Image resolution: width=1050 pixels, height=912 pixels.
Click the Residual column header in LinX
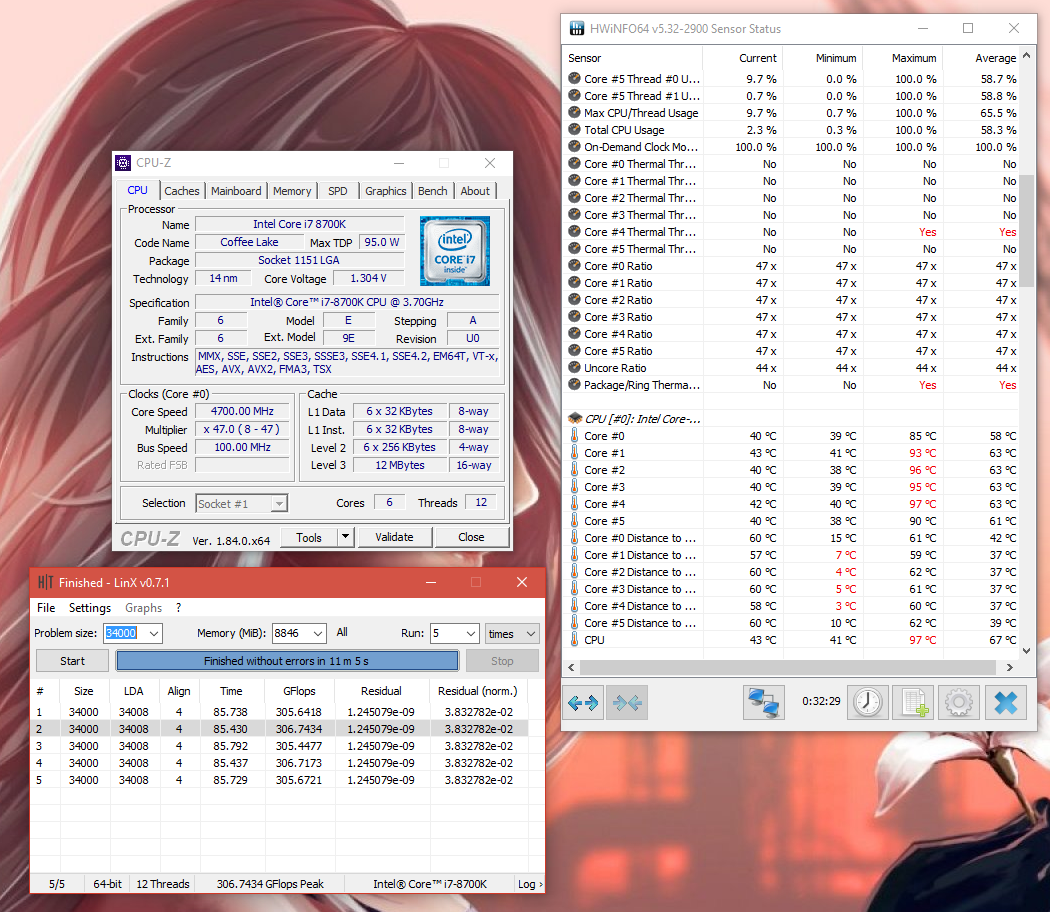point(381,691)
